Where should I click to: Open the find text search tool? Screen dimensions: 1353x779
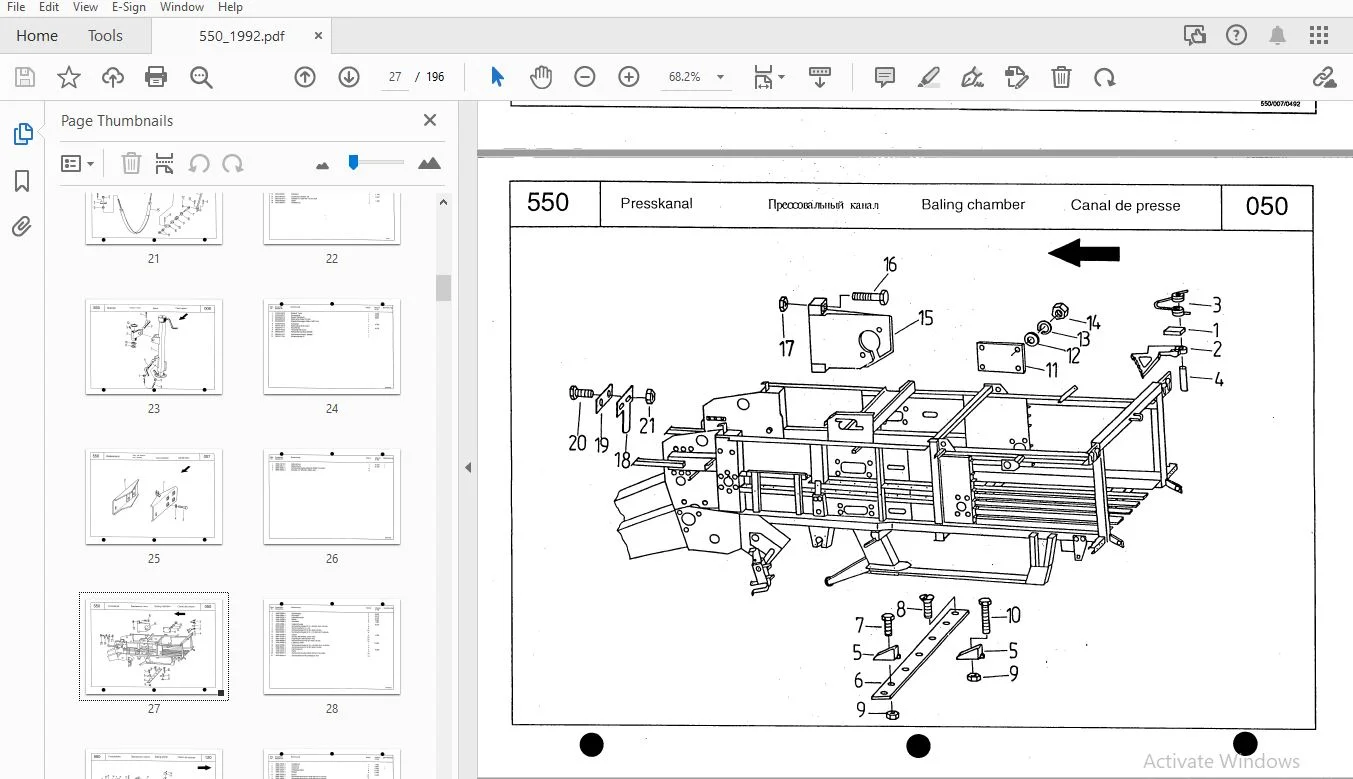point(201,77)
